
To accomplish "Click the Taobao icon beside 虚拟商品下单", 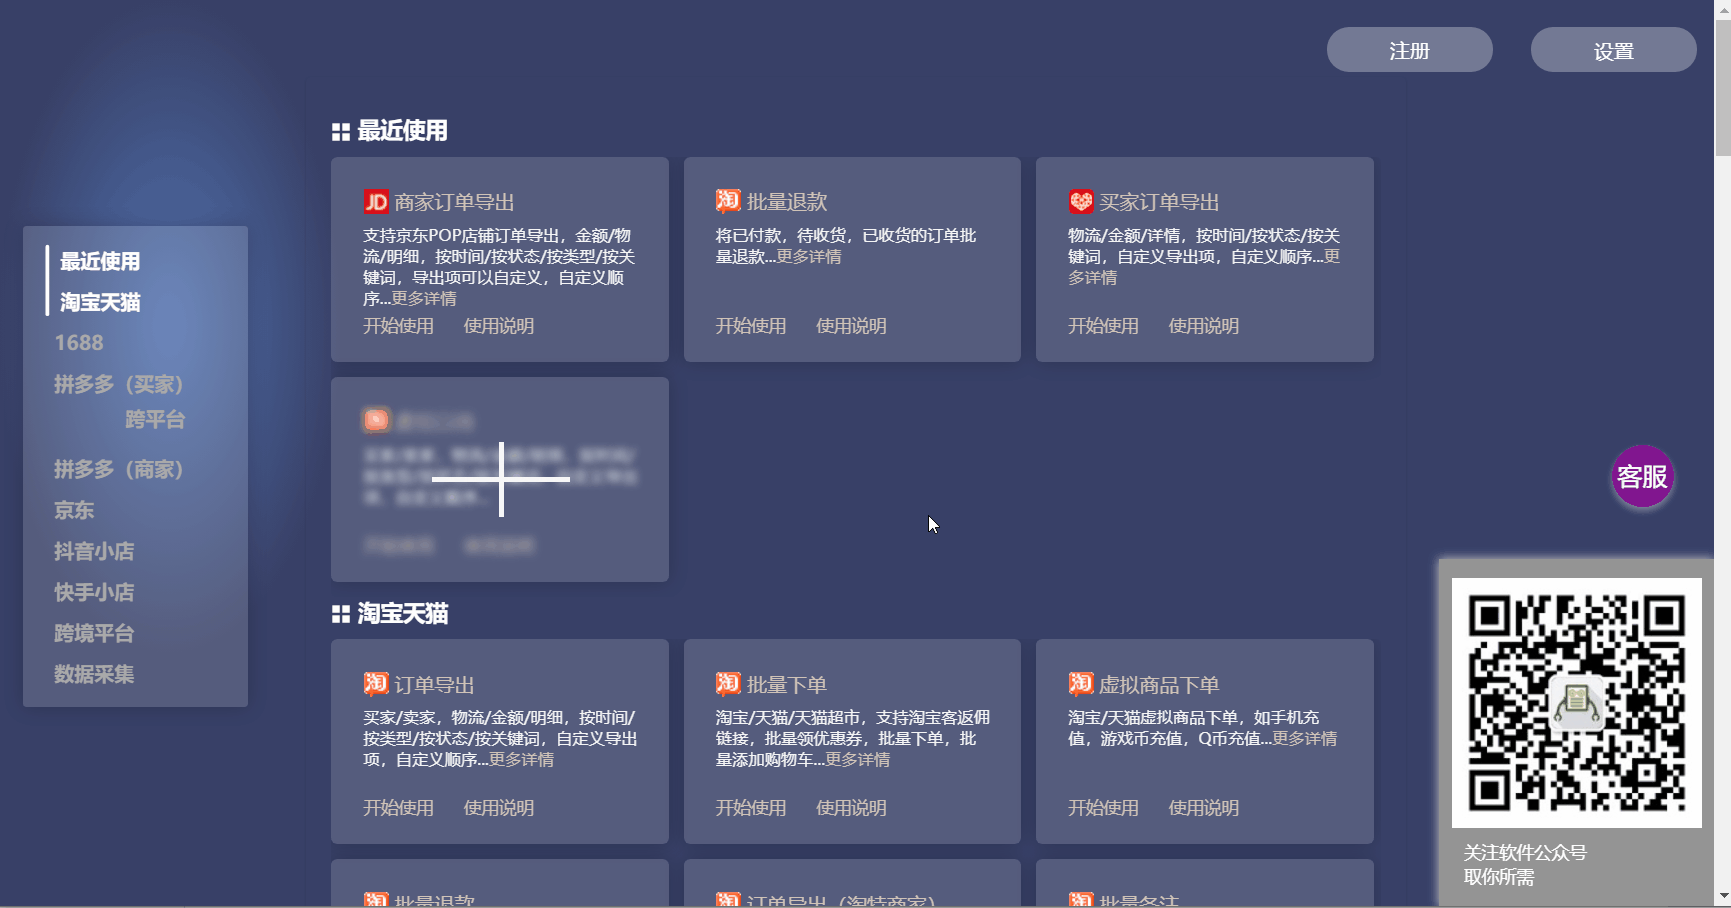I will 1081,684.
